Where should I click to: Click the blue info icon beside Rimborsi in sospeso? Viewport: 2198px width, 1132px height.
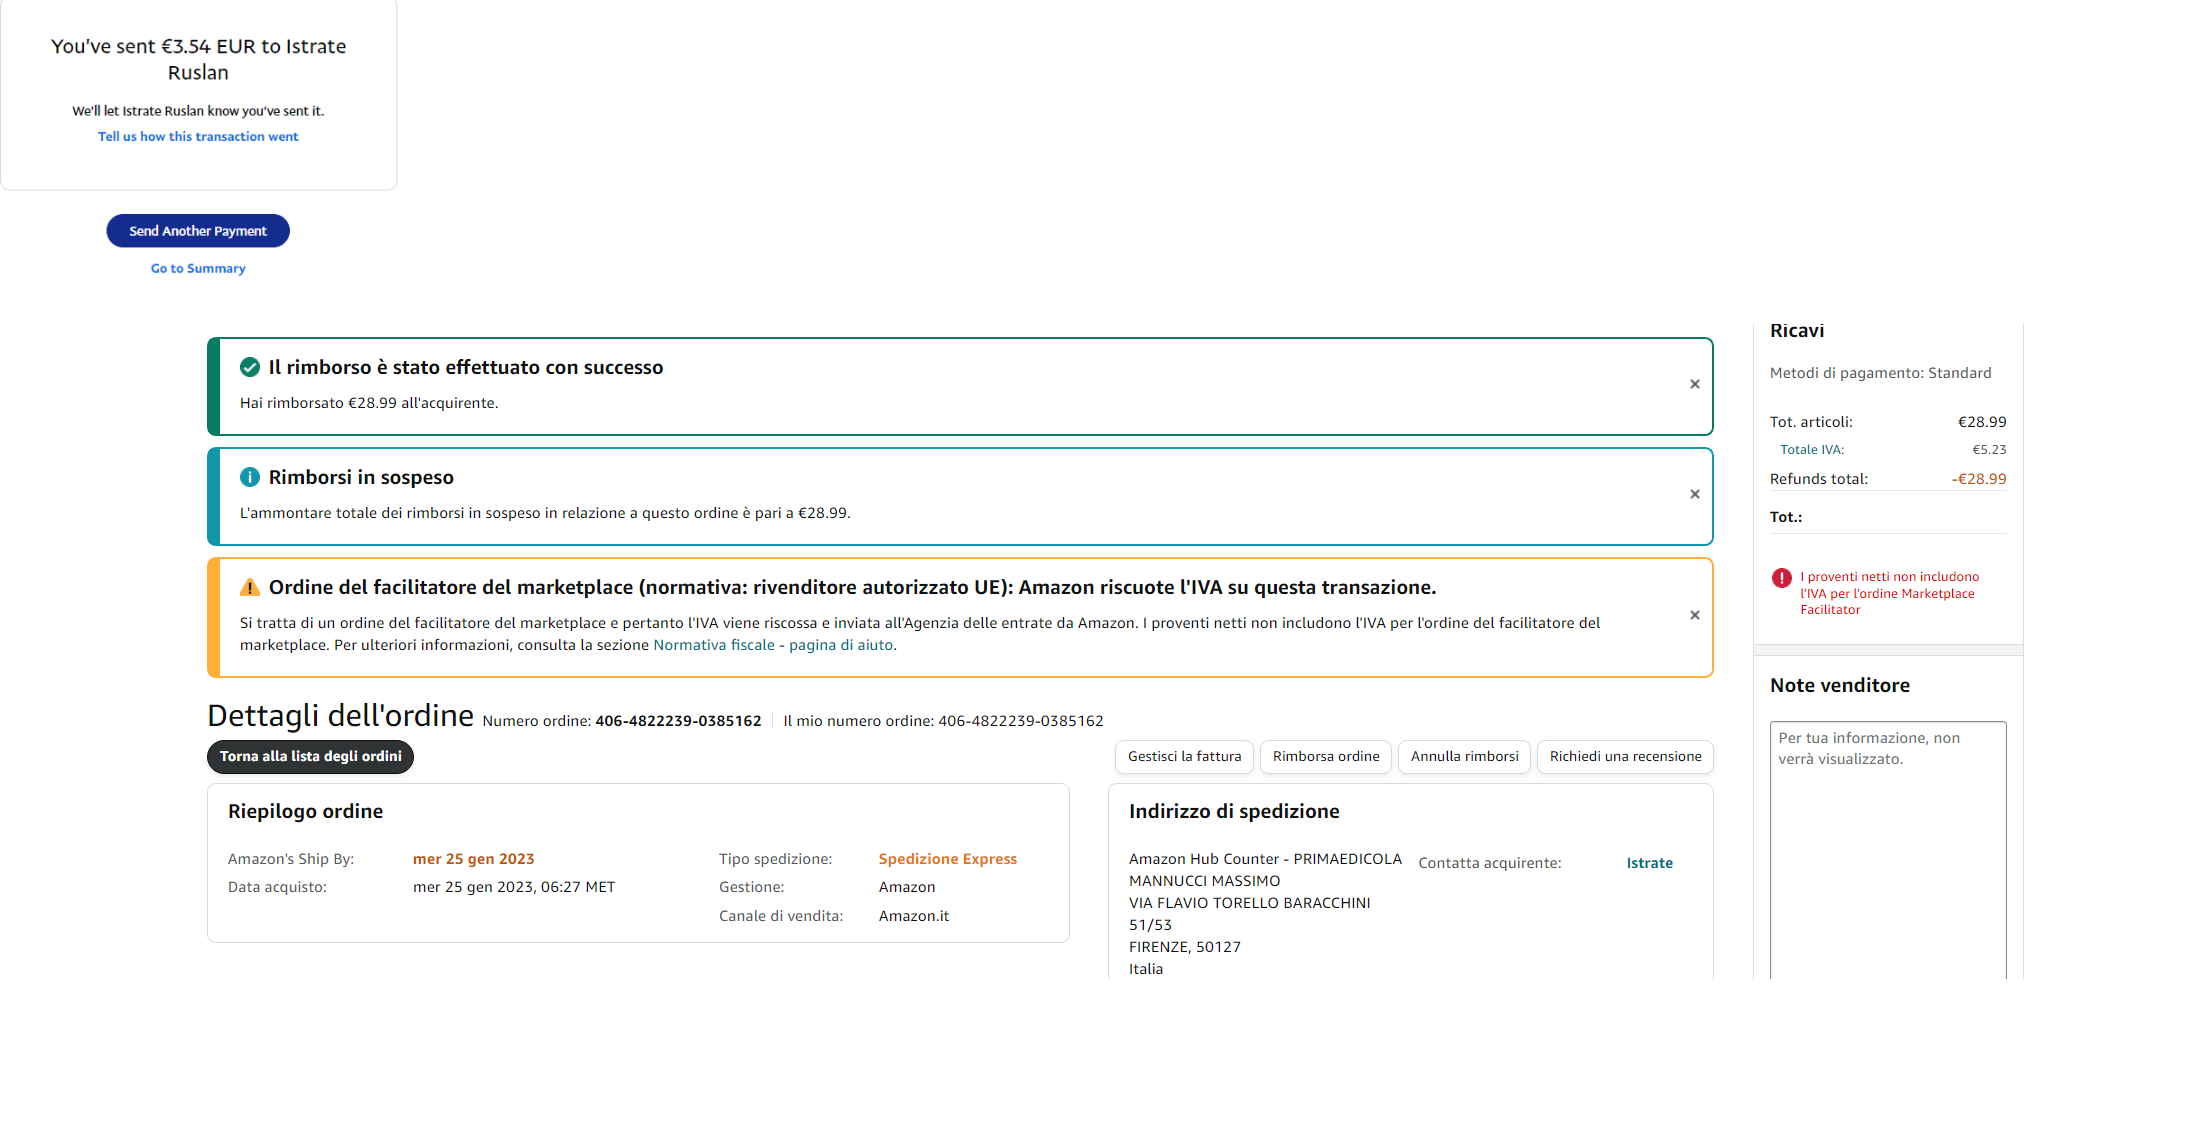(250, 478)
